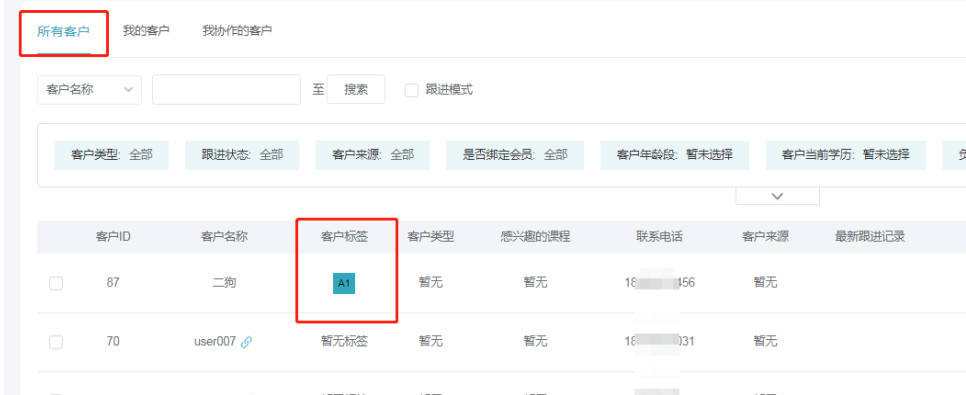Select the checkbox for customer 87

(56, 283)
